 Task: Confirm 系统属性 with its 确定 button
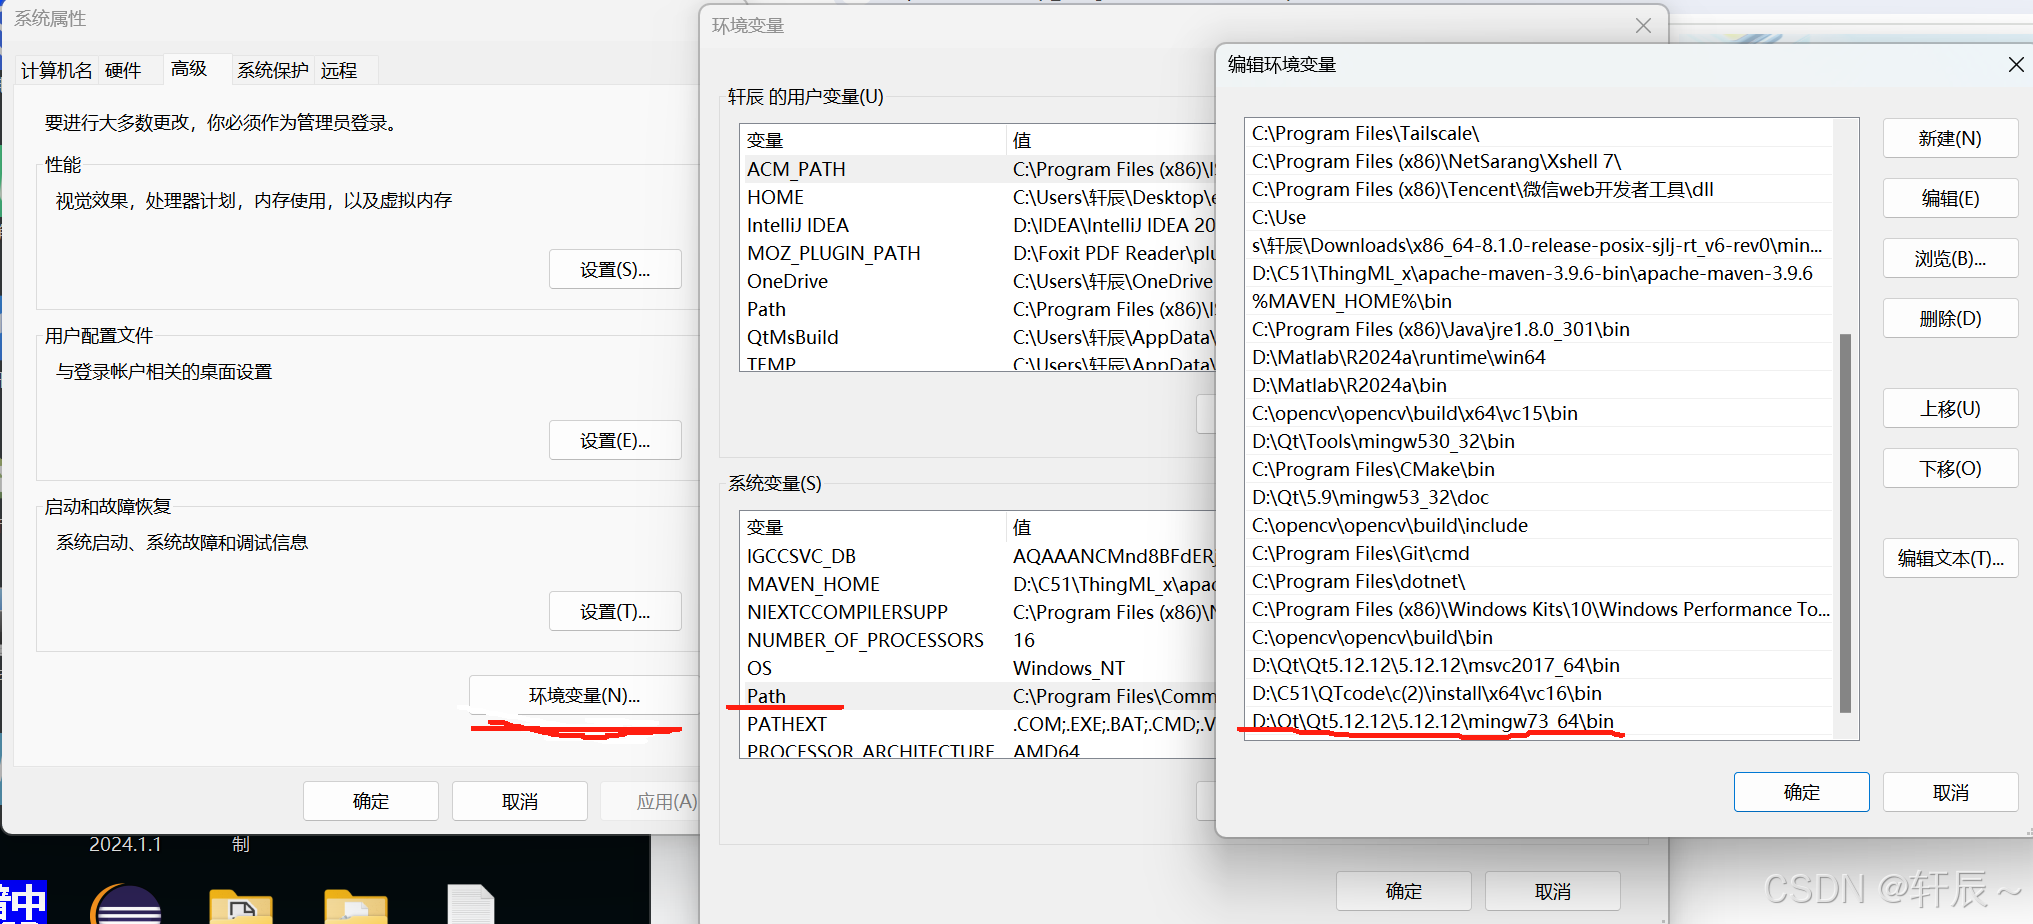click(371, 801)
